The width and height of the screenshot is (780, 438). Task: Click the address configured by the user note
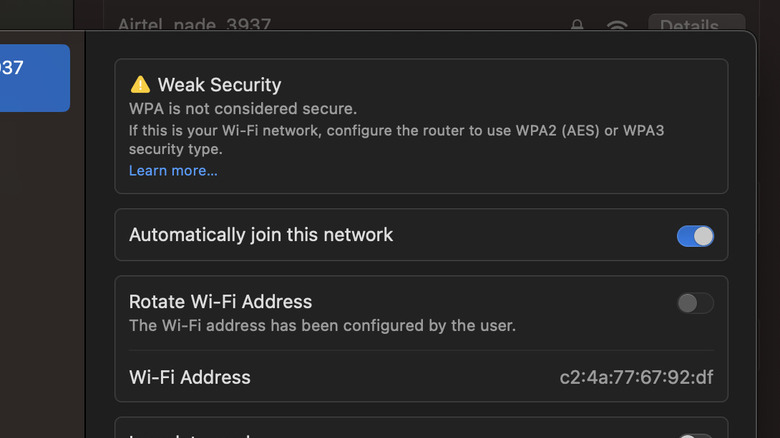click(322, 325)
